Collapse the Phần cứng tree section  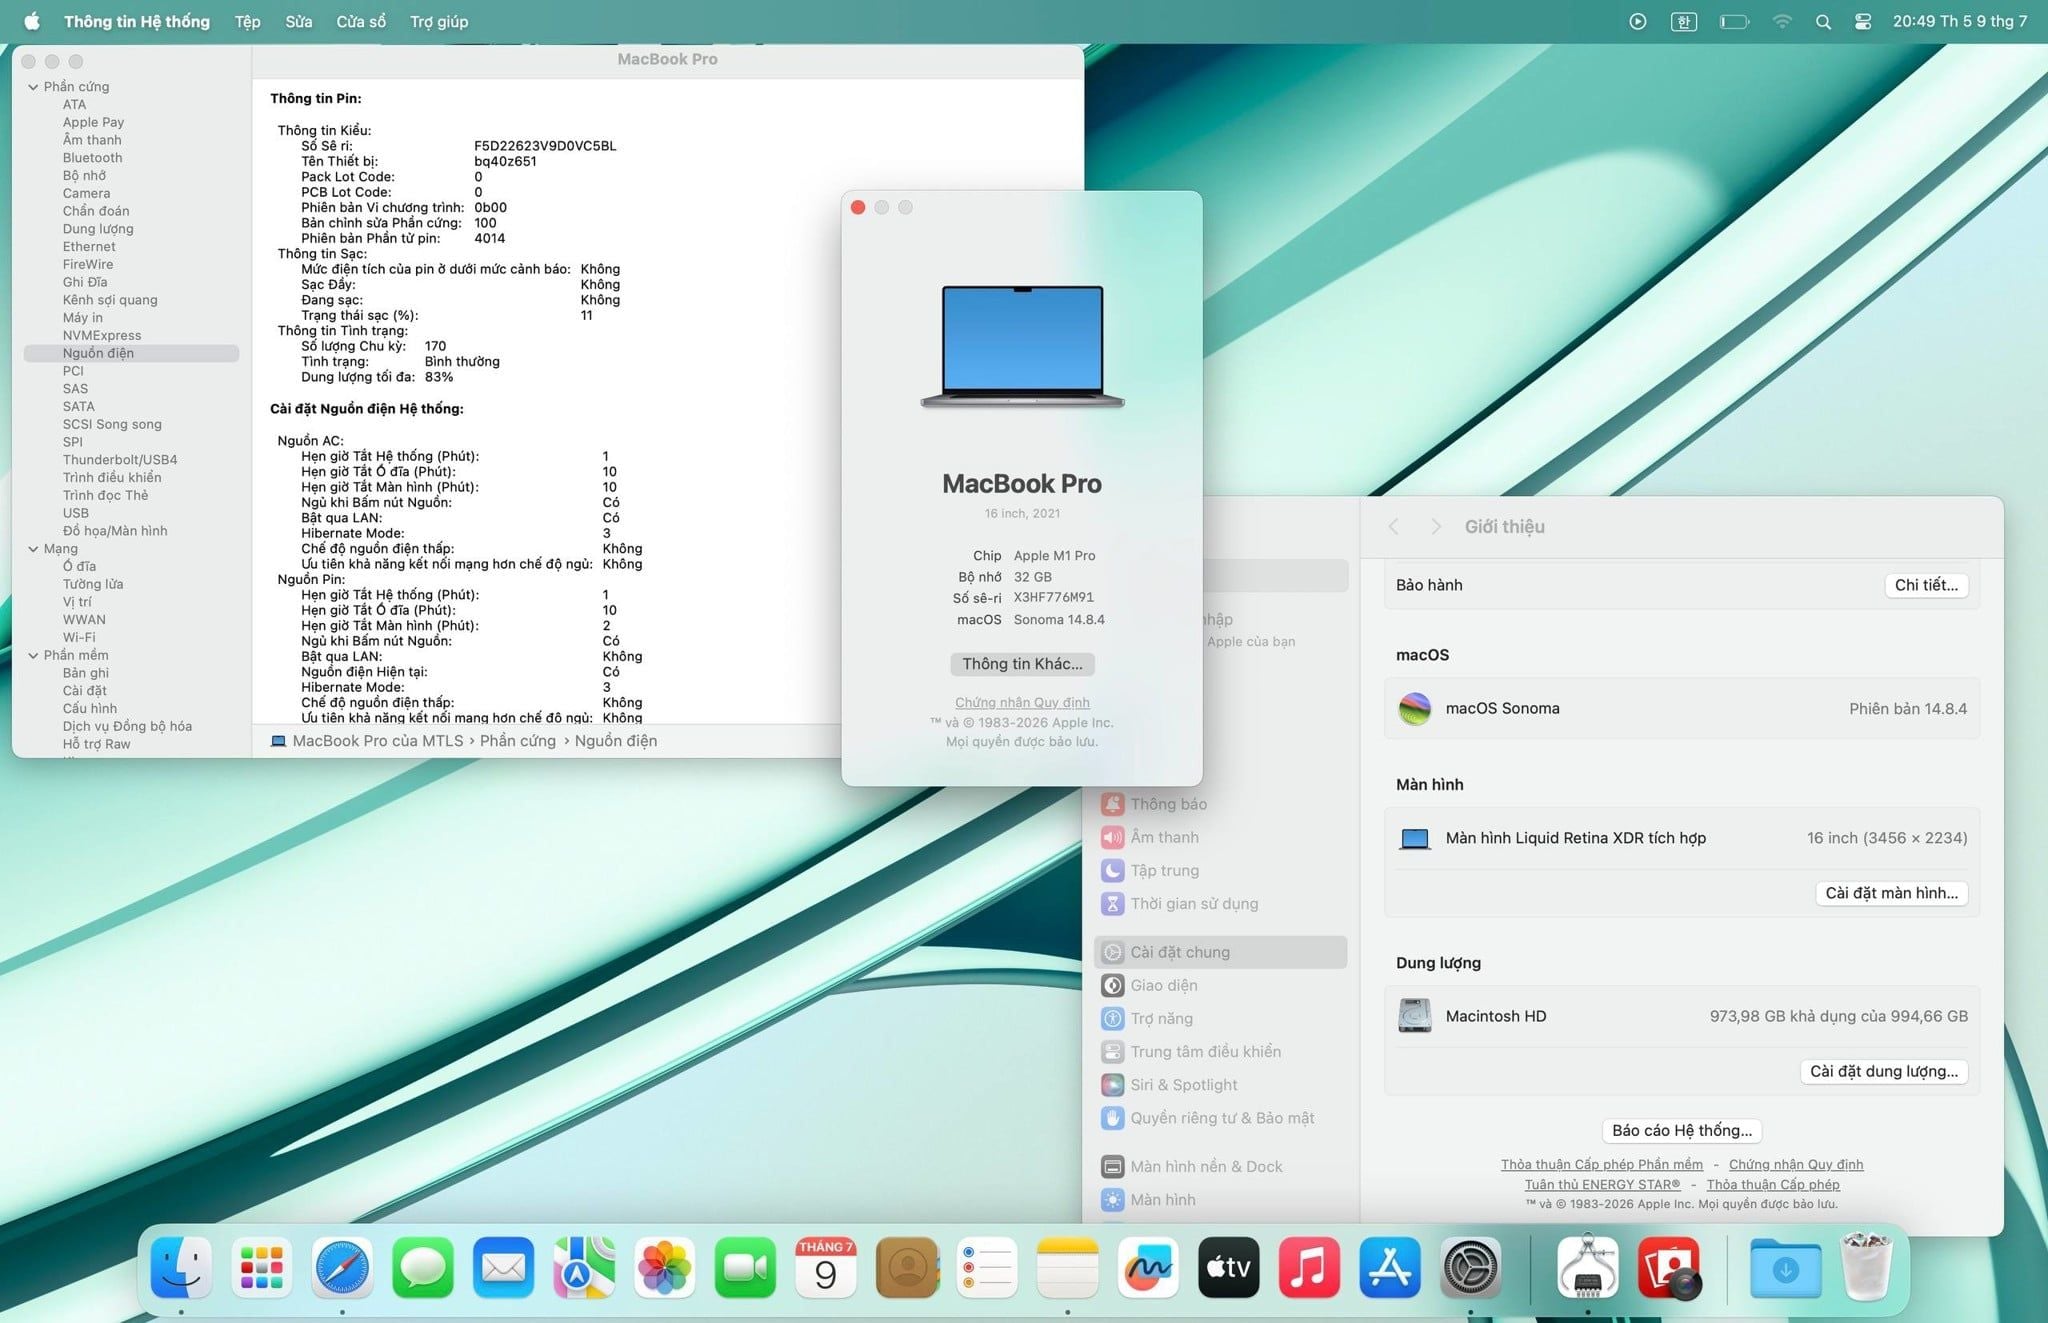click(x=33, y=87)
